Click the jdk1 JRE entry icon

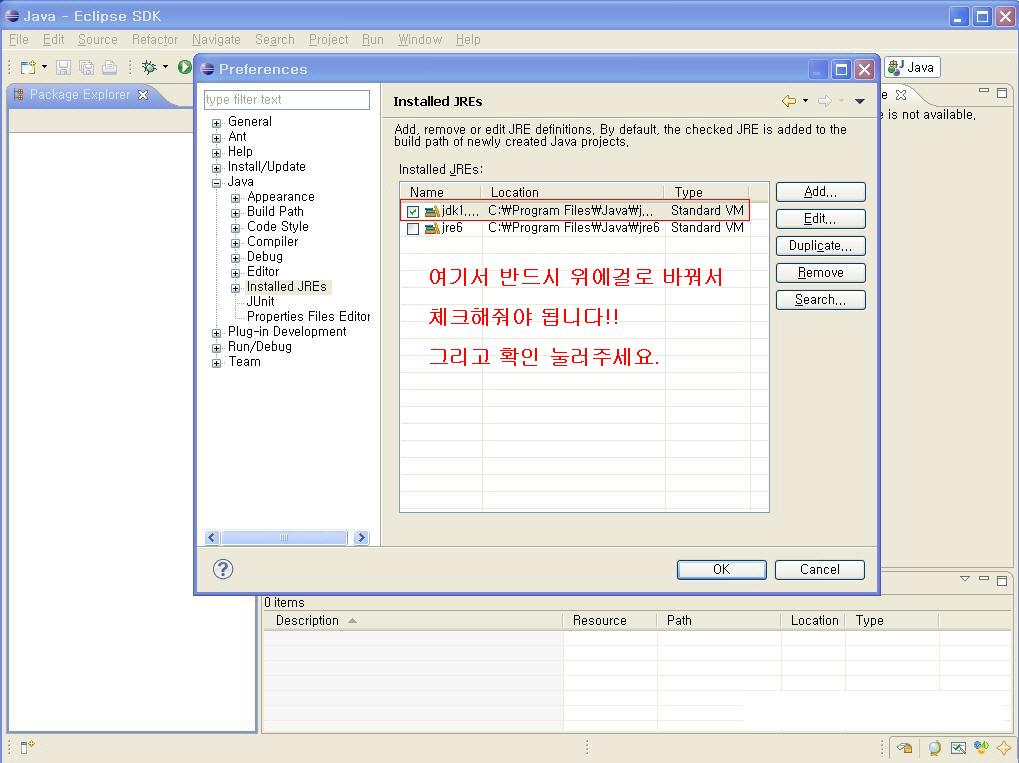tap(432, 211)
